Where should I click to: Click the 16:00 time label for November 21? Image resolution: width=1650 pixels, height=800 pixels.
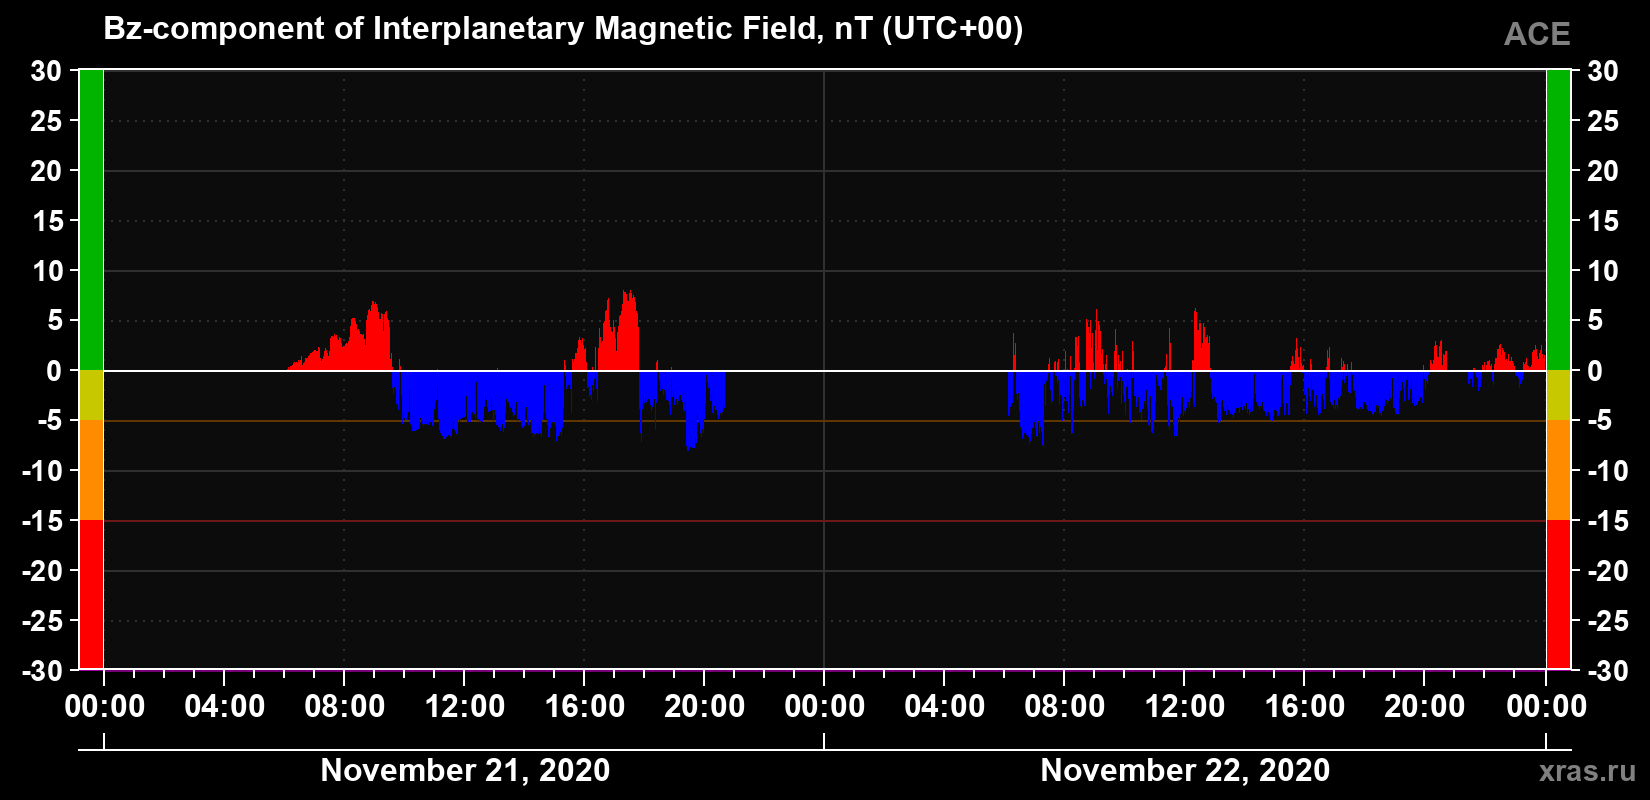click(584, 707)
